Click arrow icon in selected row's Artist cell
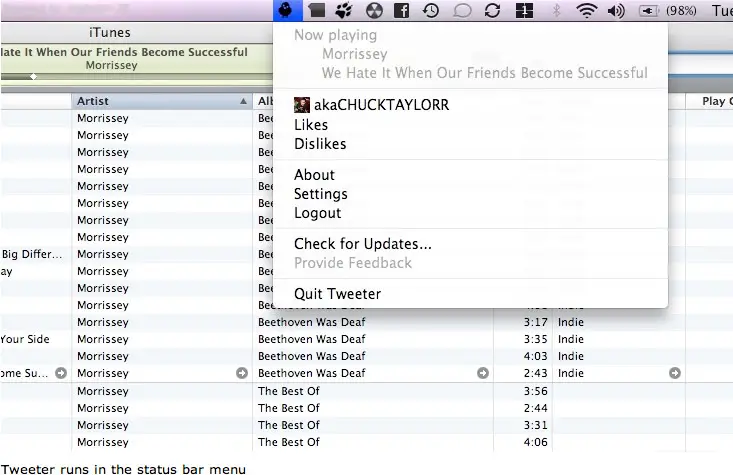The height and width of the screenshot is (475, 733). (242, 373)
